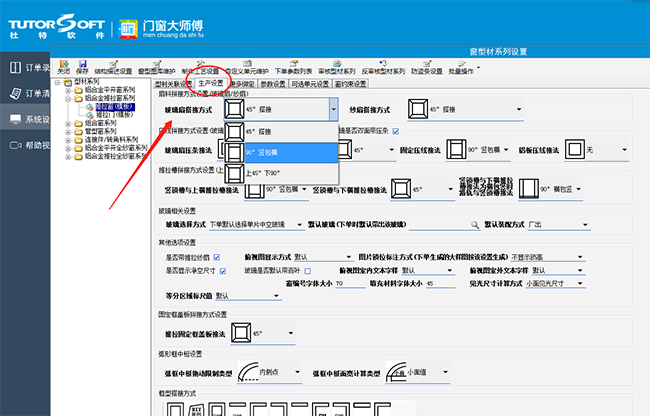Screen dimensions: 650x416
Task: Open the 等分区域标尺值 dropdown
Action: point(276,296)
